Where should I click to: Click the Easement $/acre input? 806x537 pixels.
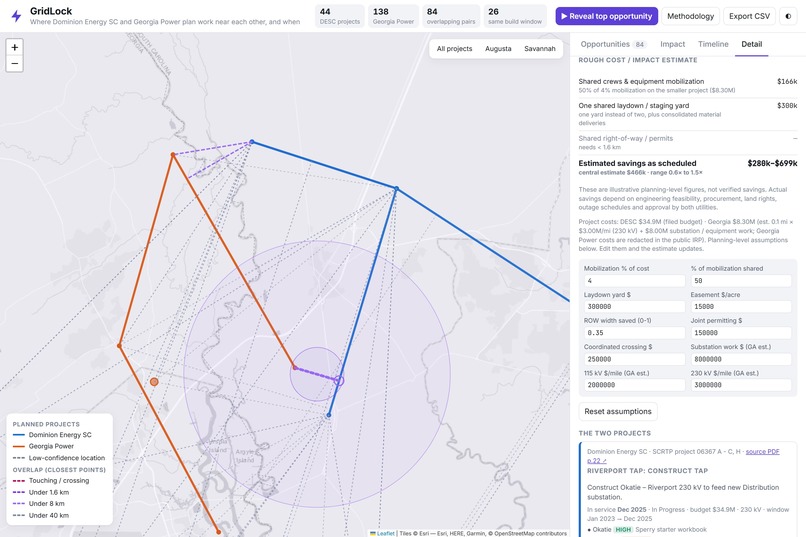pyautogui.click(x=741, y=306)
